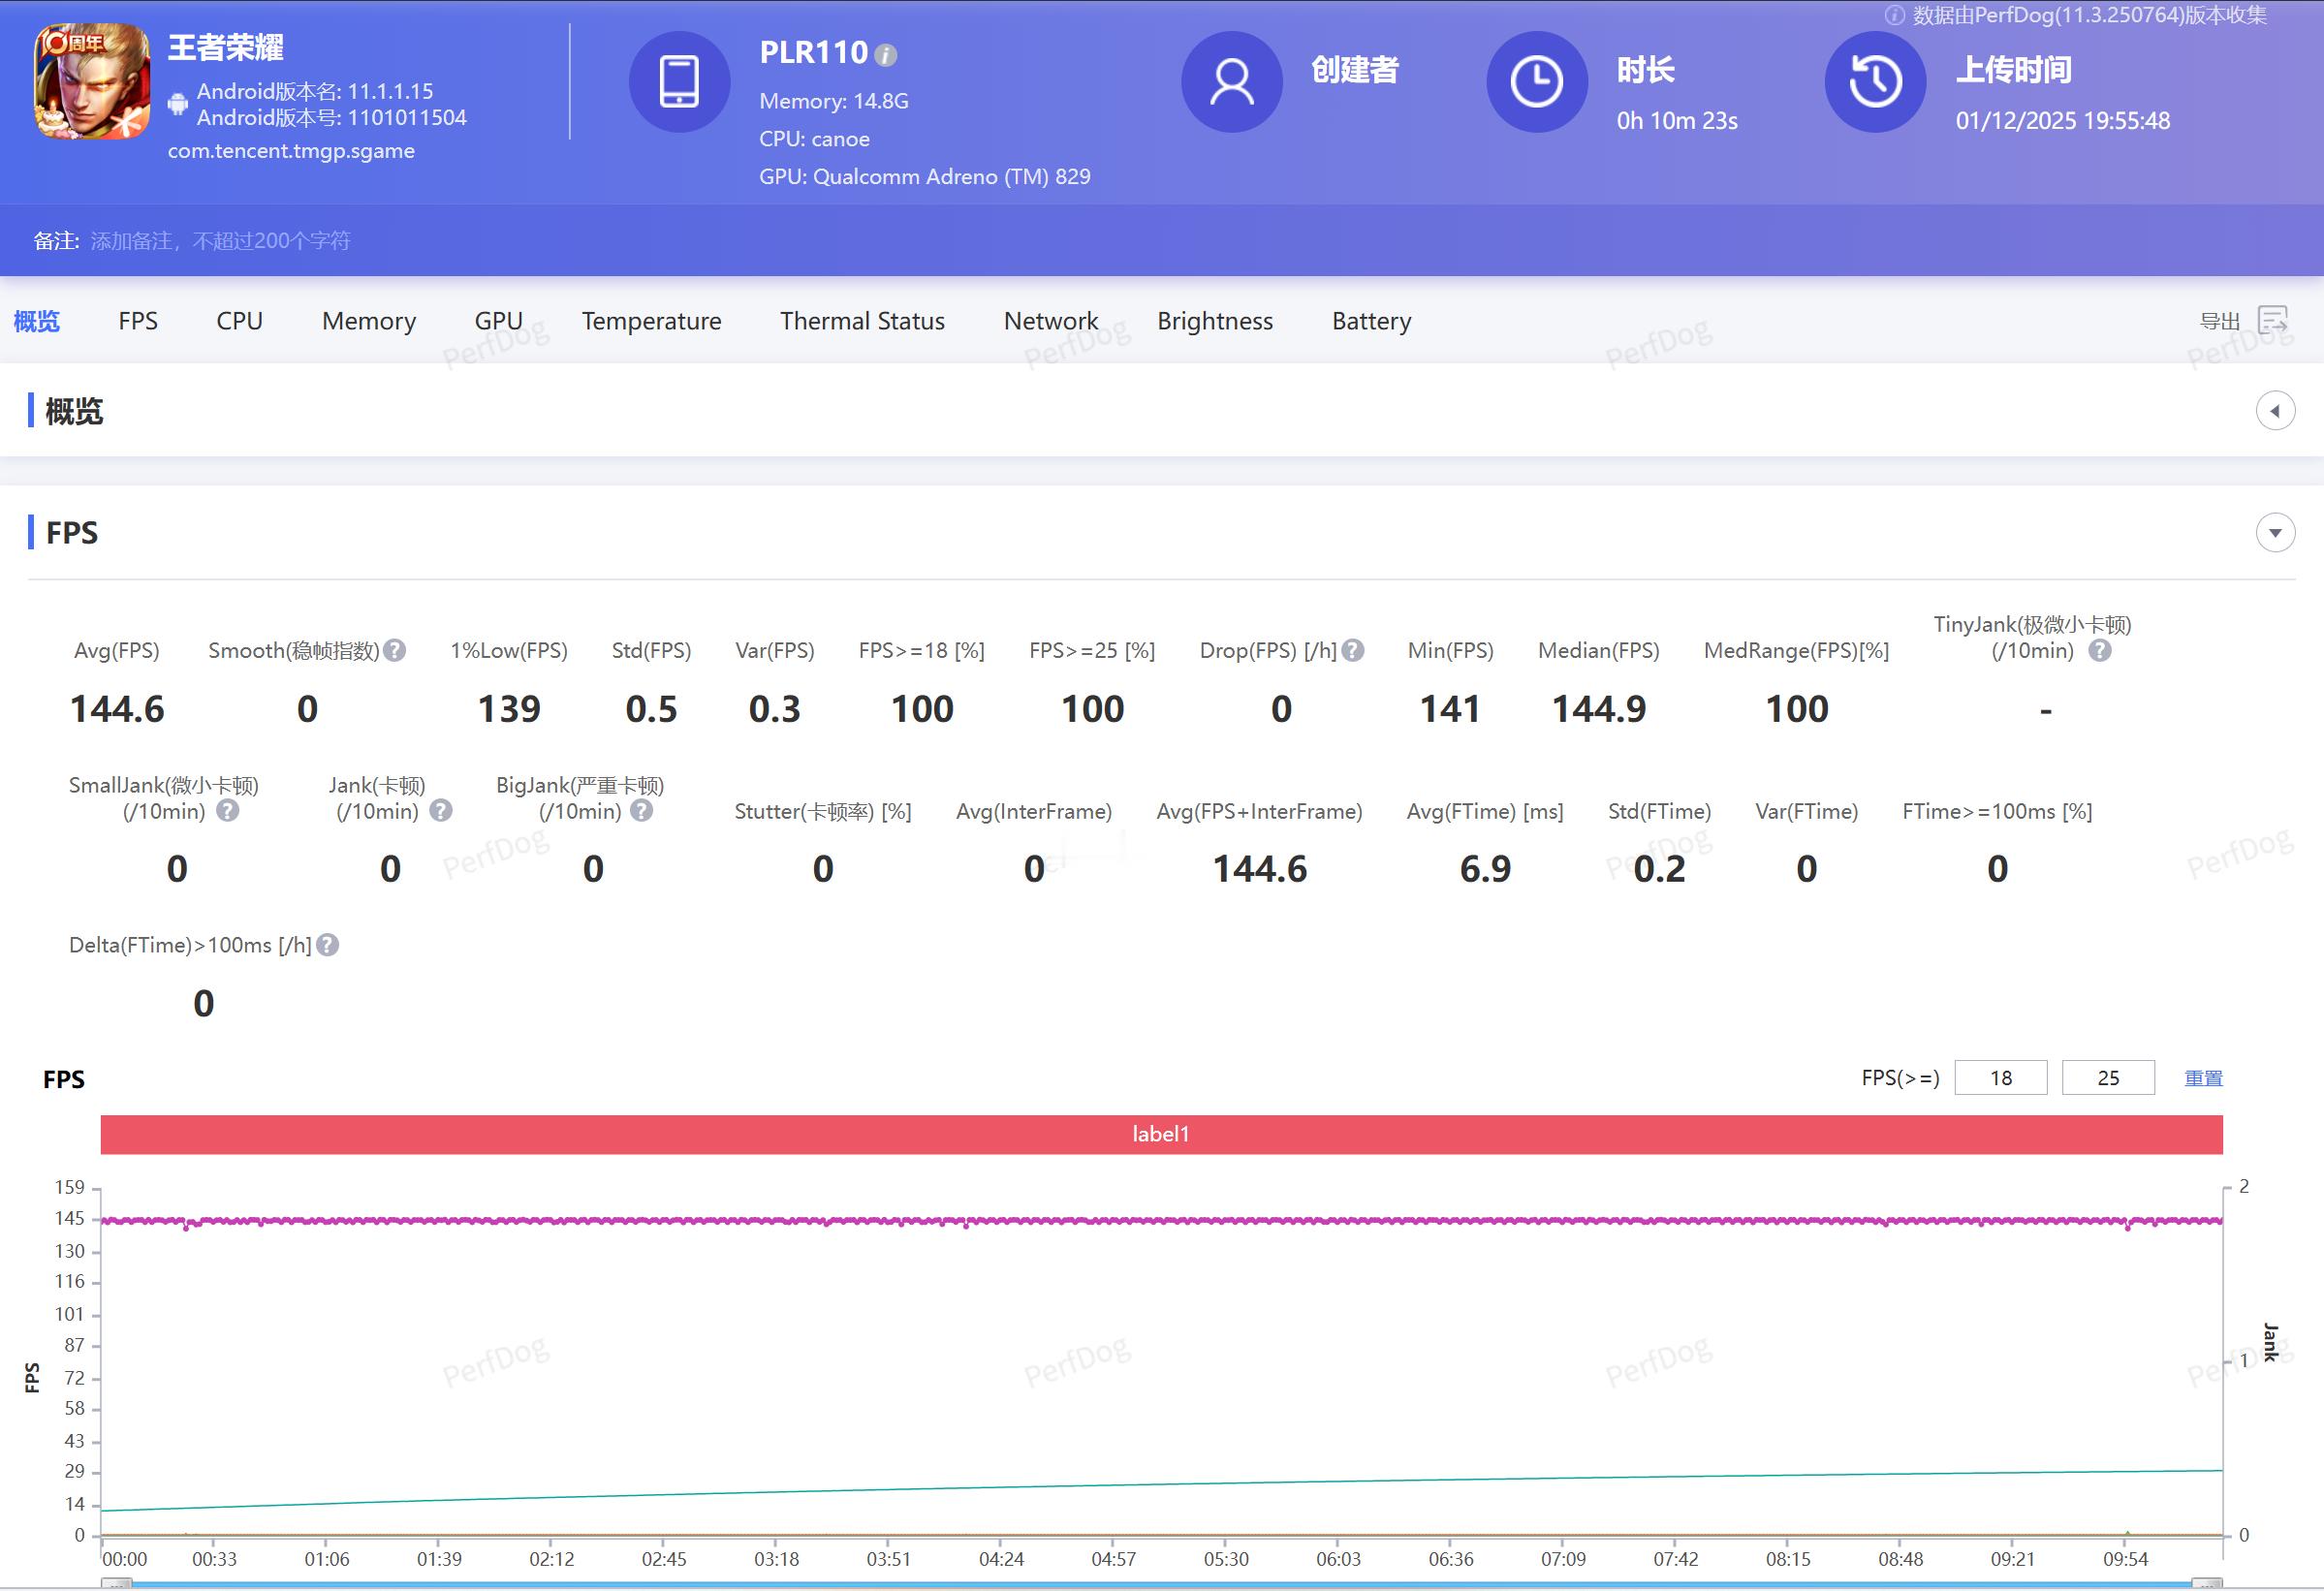Click TinyJank help question icon
The image size is (2324, 1591).
pyautogui.click(x=2100, y=651)
